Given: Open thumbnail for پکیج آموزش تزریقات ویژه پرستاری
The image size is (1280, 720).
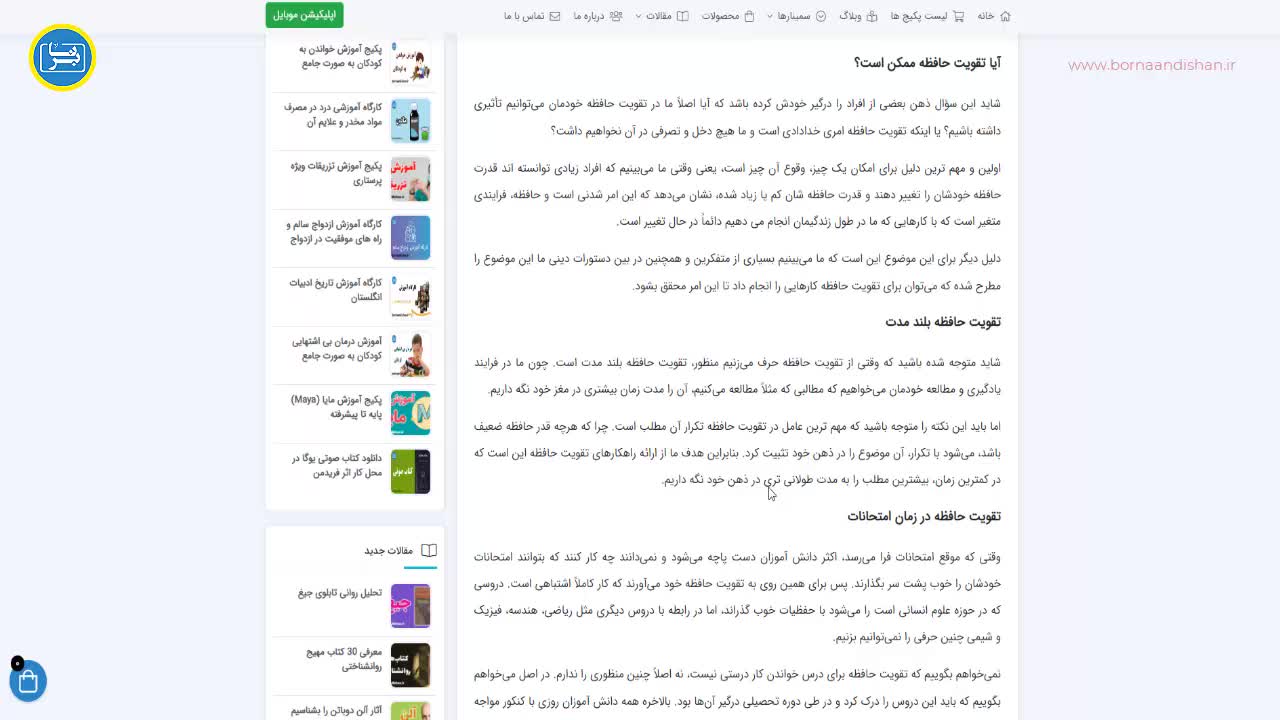Looking at the screenshot, I should [x=411, y=179].
